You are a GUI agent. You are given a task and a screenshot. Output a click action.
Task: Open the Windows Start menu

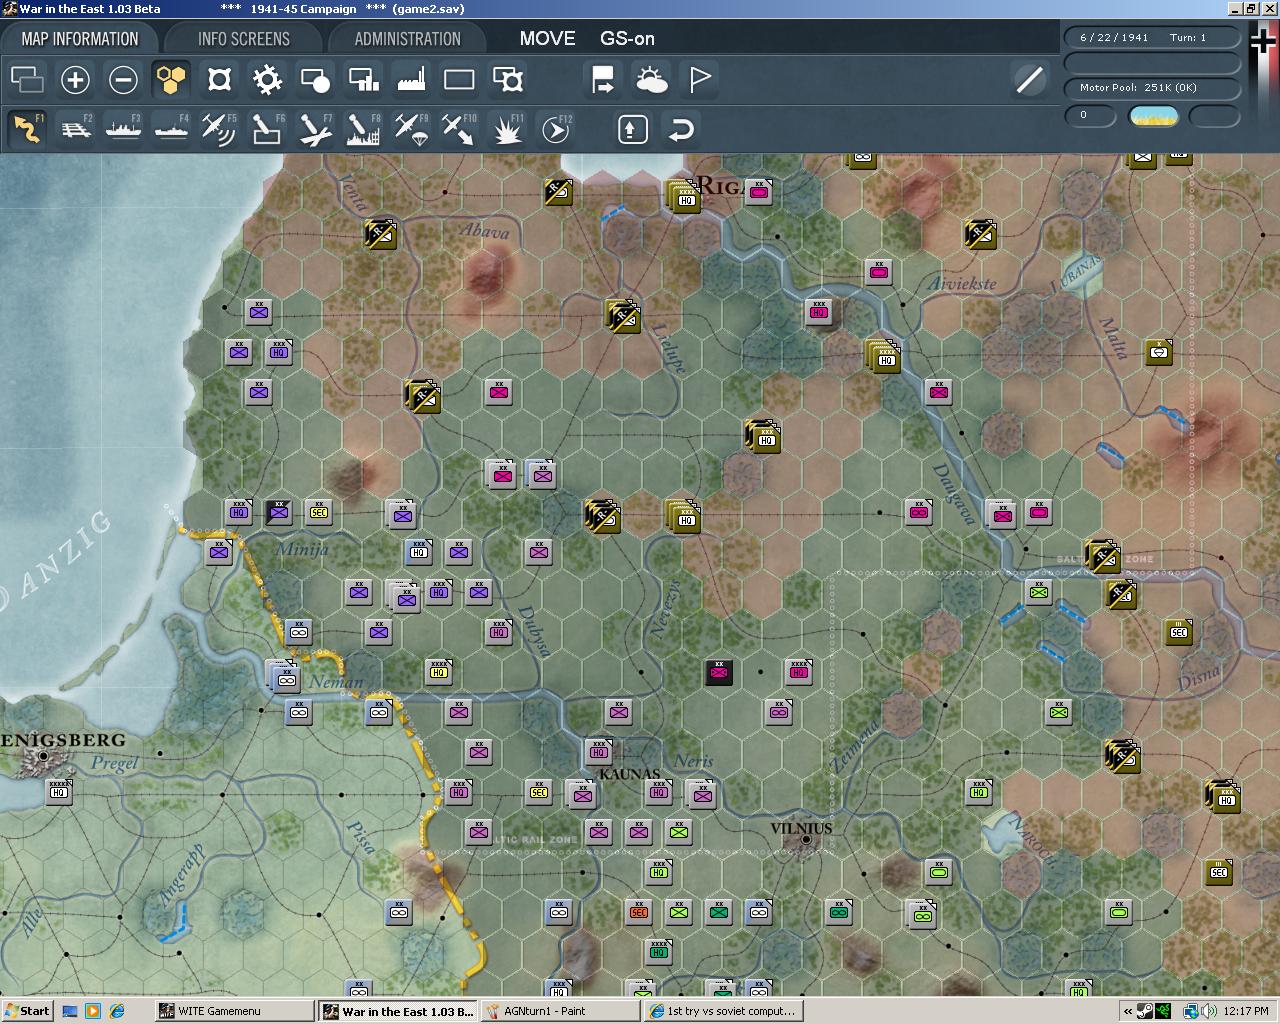(x=27, y=1011)
